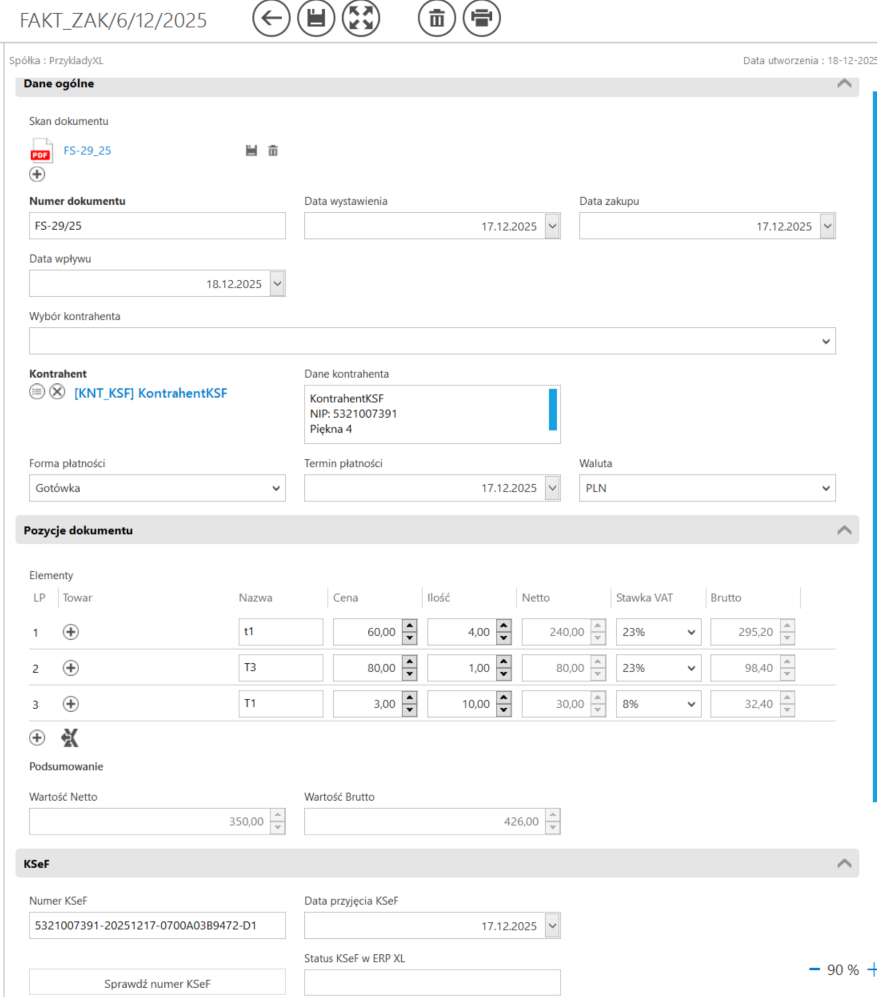Click the back arrow icon in header
This screenshot has width=877, height=997.
(x=271, y=19)
